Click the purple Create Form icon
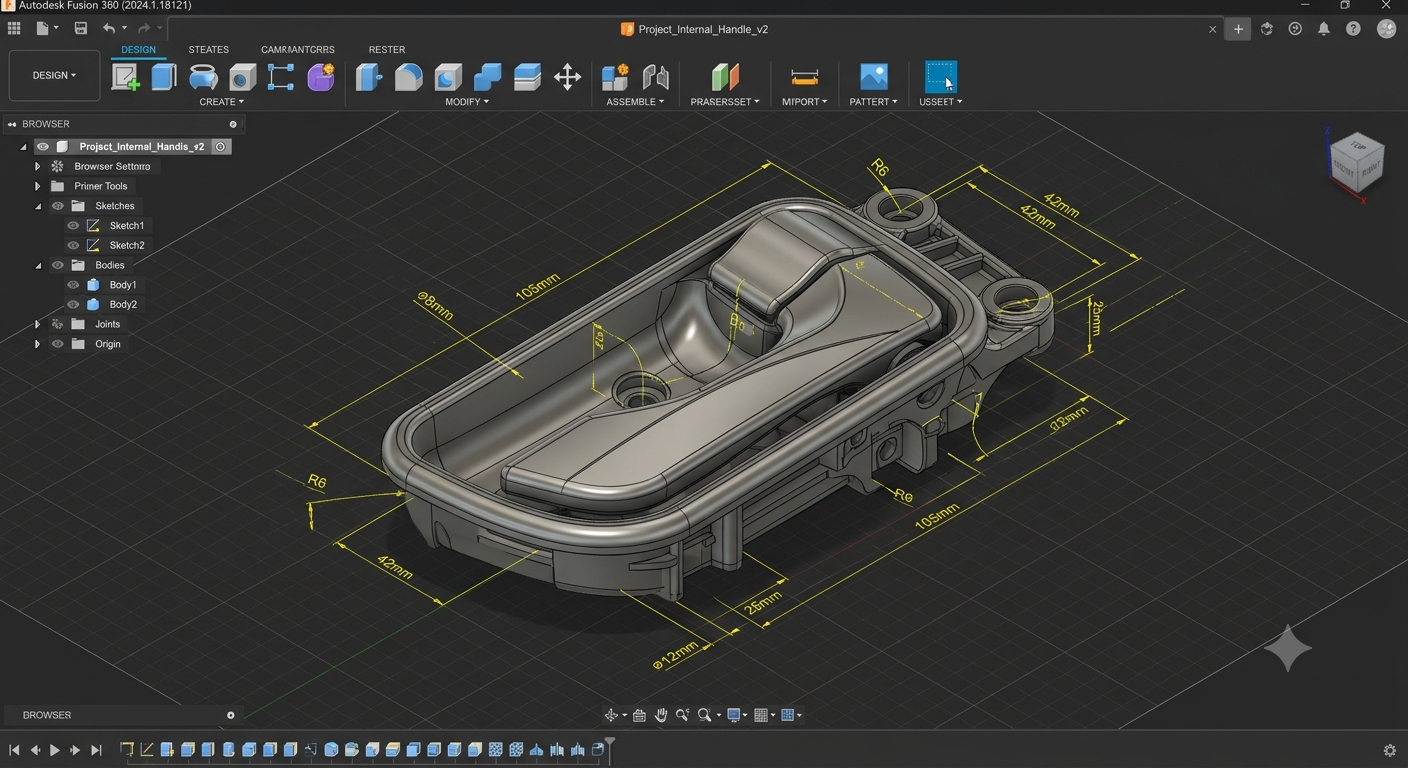 click(x=321, y=77)
